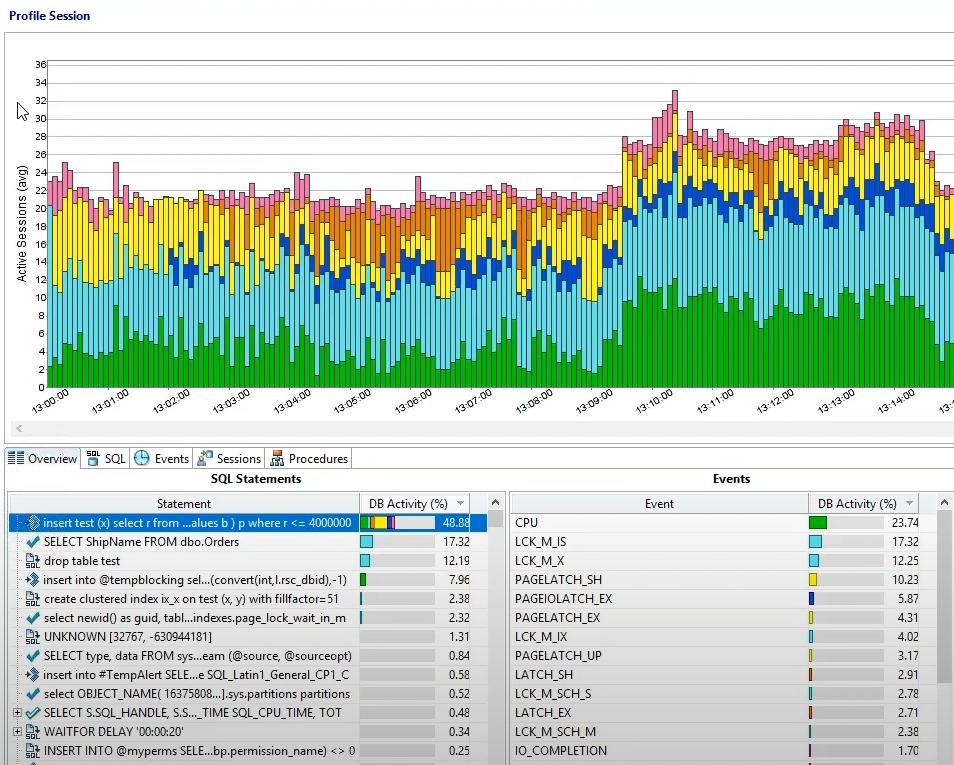
Task: Click the Procedures tab hierarchy icon
Action: (277, 458)
